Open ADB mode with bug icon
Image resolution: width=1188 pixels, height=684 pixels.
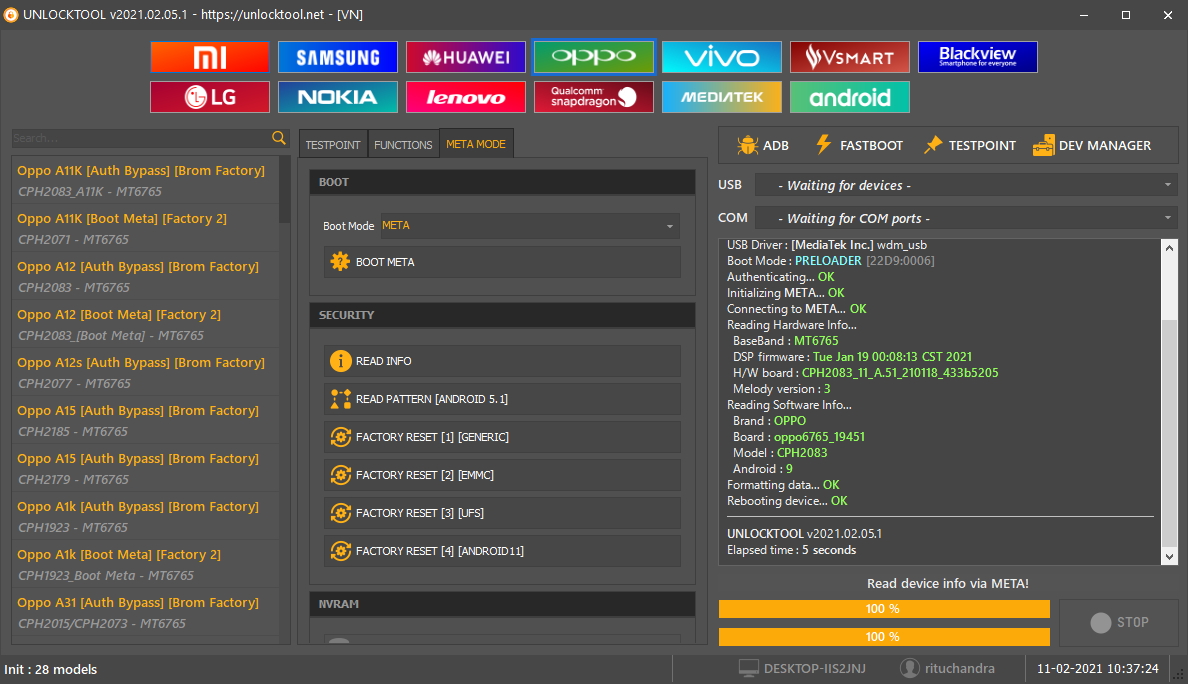pyautogui.click(x=763, y=145)
